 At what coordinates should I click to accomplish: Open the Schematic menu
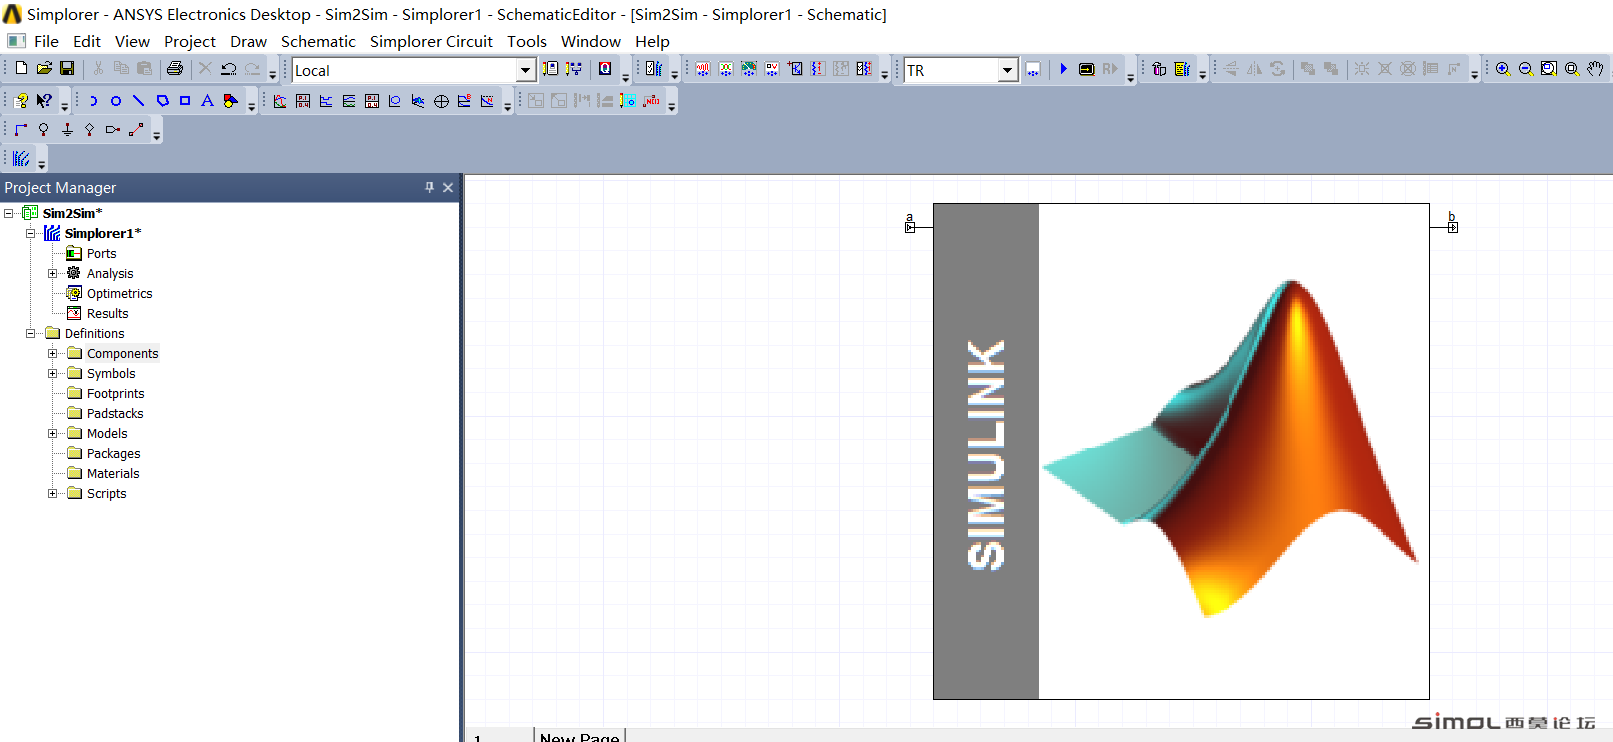pos(318,41)
